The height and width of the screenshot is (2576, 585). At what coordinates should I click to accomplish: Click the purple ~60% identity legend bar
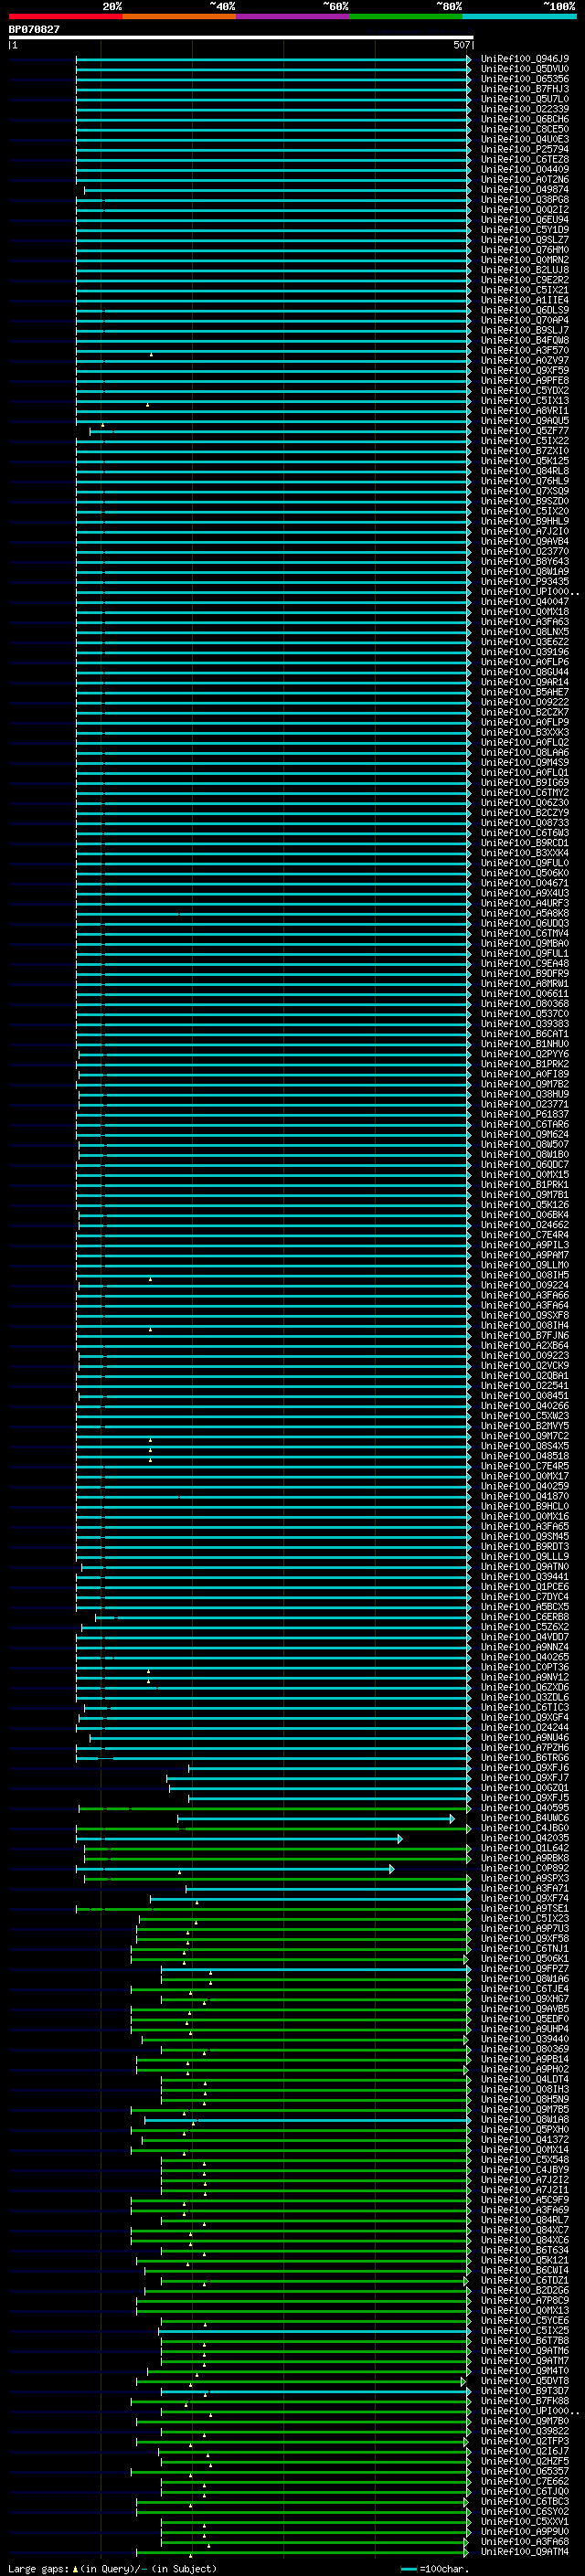pos(292,16)
